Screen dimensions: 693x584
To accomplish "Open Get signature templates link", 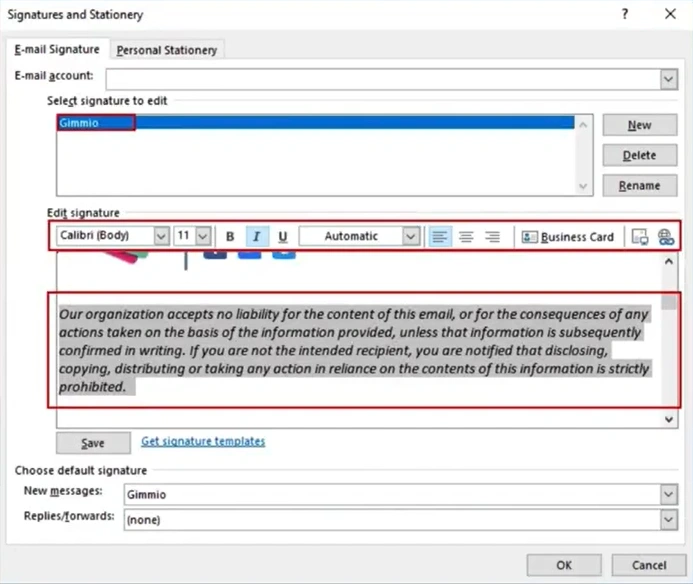I will [x=203, y=441].
